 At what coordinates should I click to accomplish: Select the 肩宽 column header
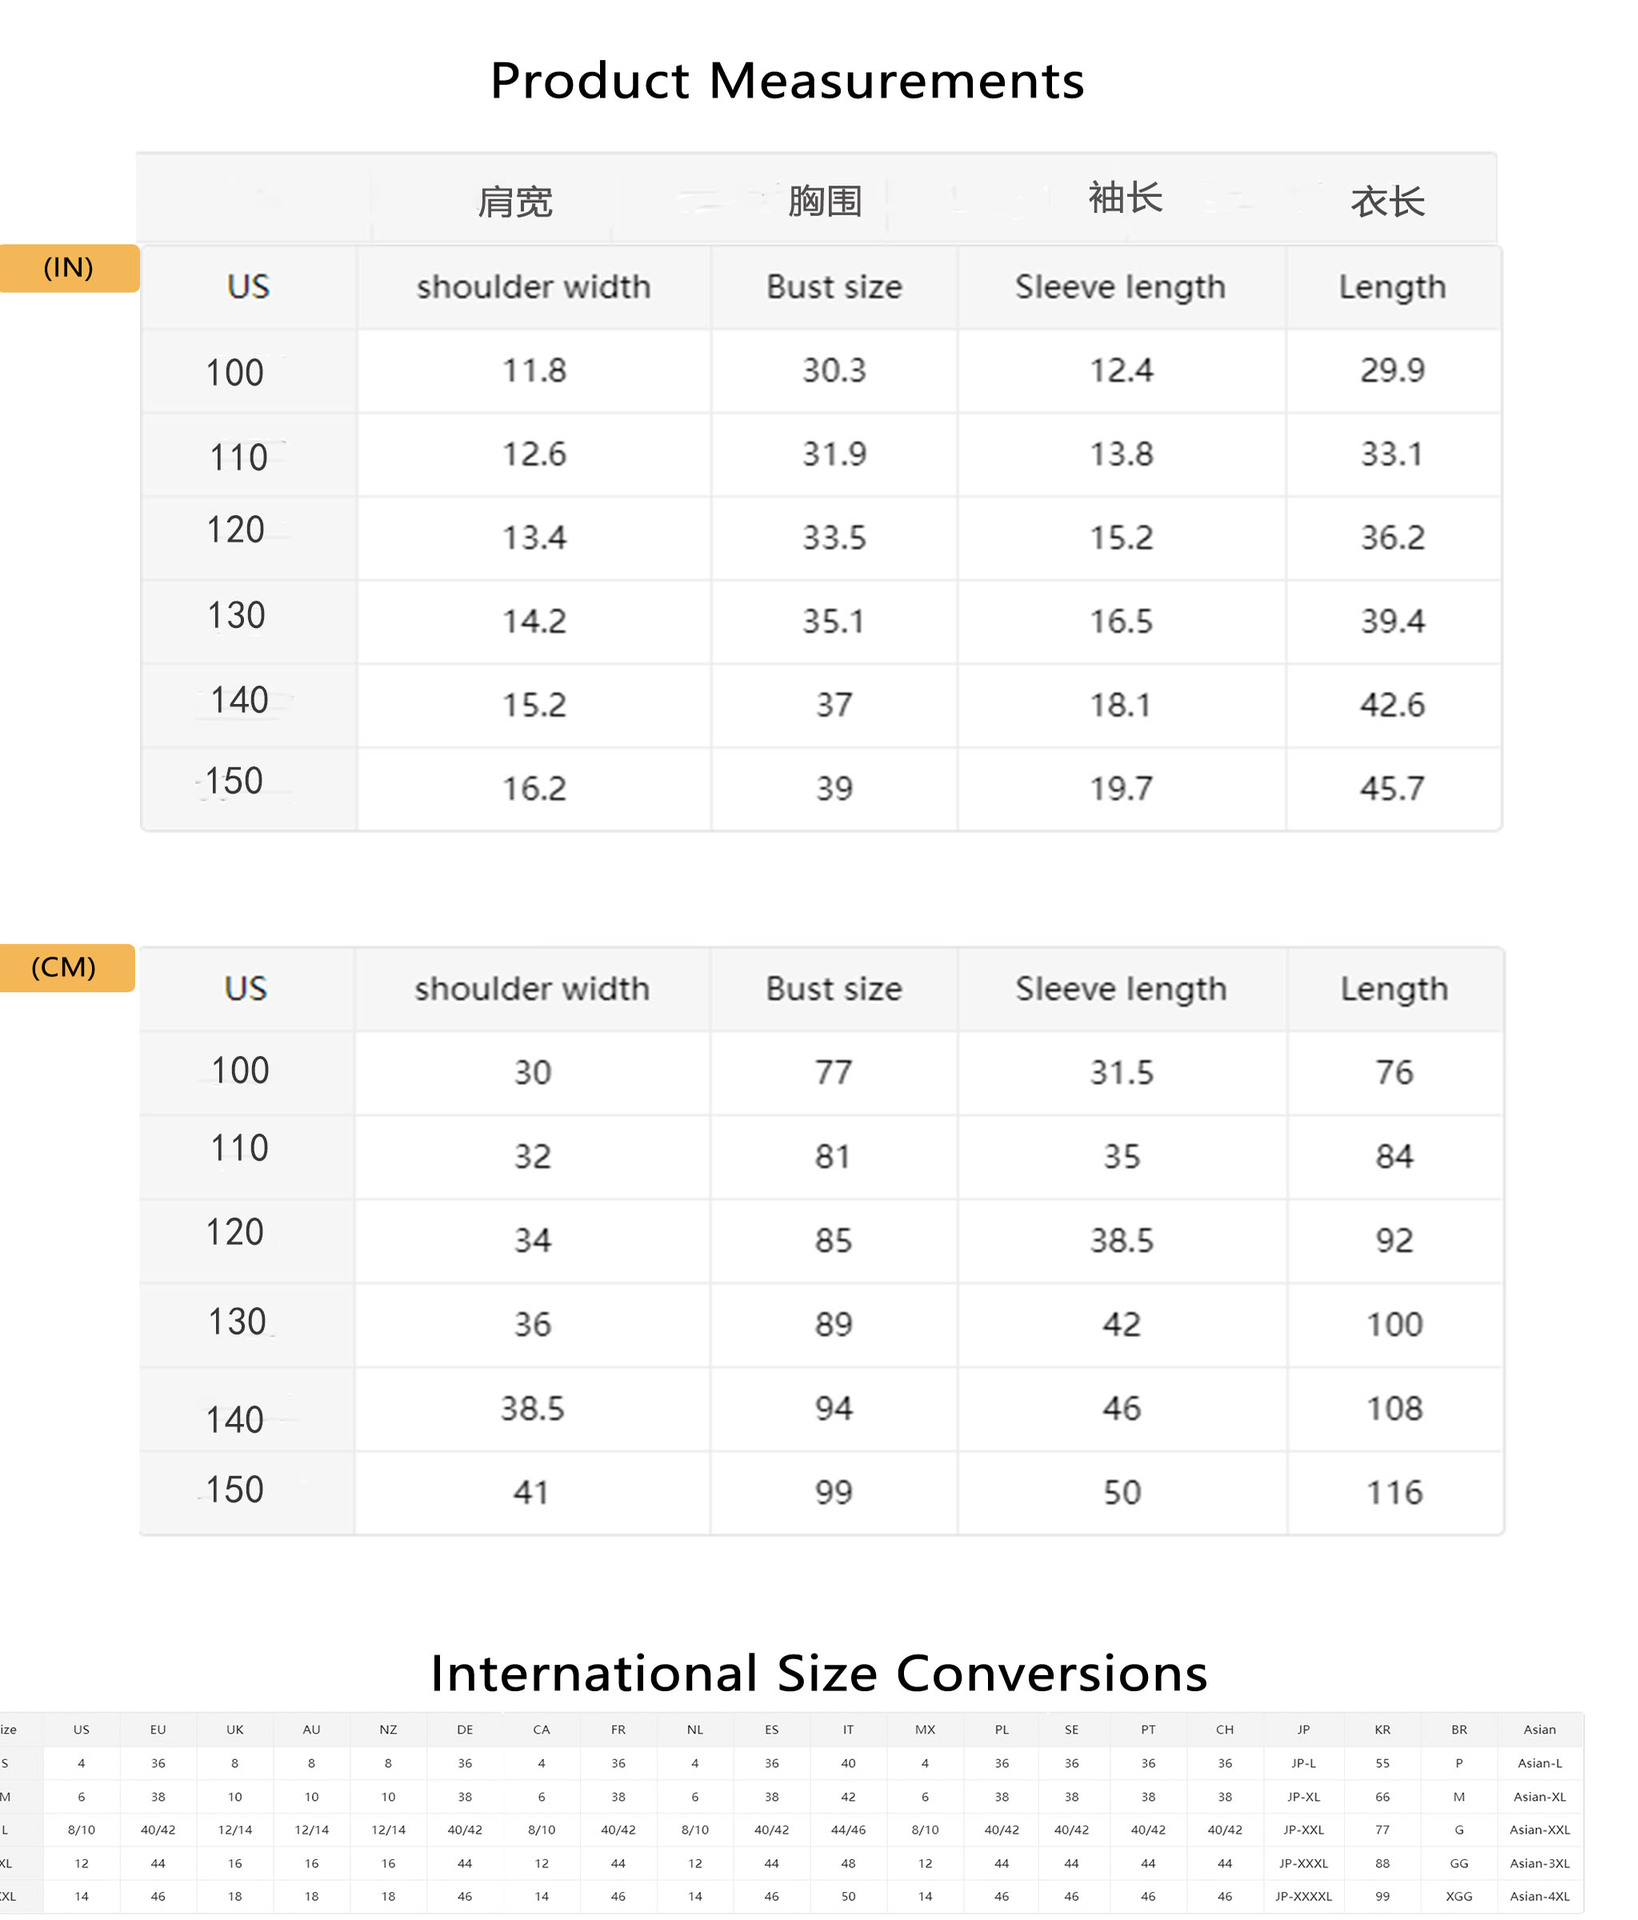(x=514, y=202)
